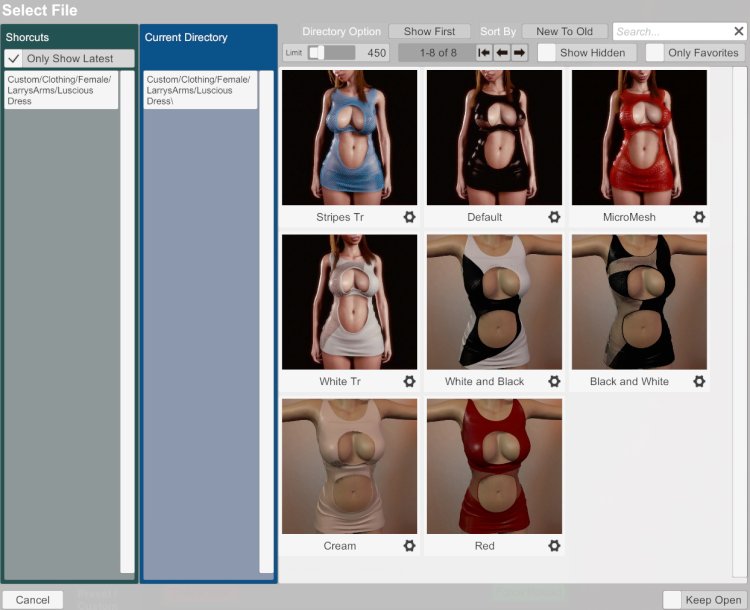750x610 pixels.
Task: Select the LarrysArms Luscious Dress shortcut entry
Action: point(60,89)
